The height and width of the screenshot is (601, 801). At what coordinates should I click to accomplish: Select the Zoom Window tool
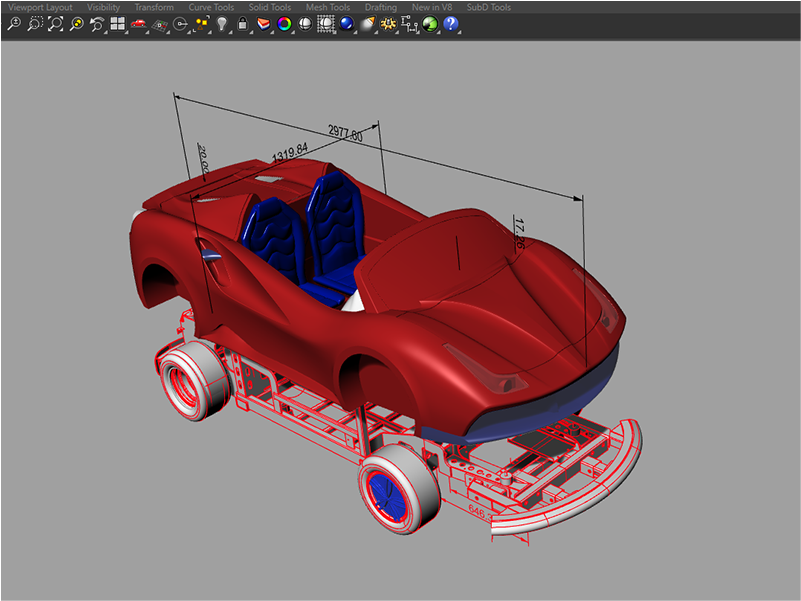pos(35,24)
